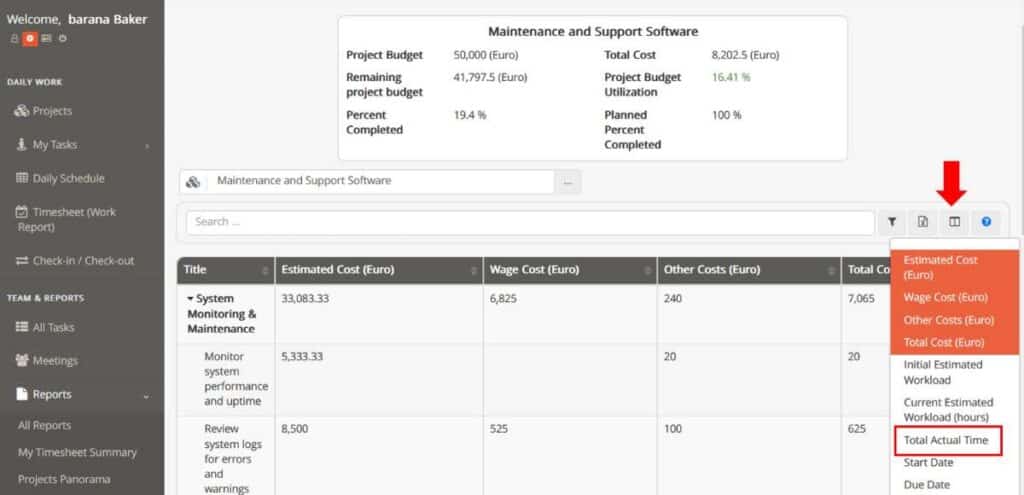Click the Maintenance and Support Software project field

click(380, 182)
